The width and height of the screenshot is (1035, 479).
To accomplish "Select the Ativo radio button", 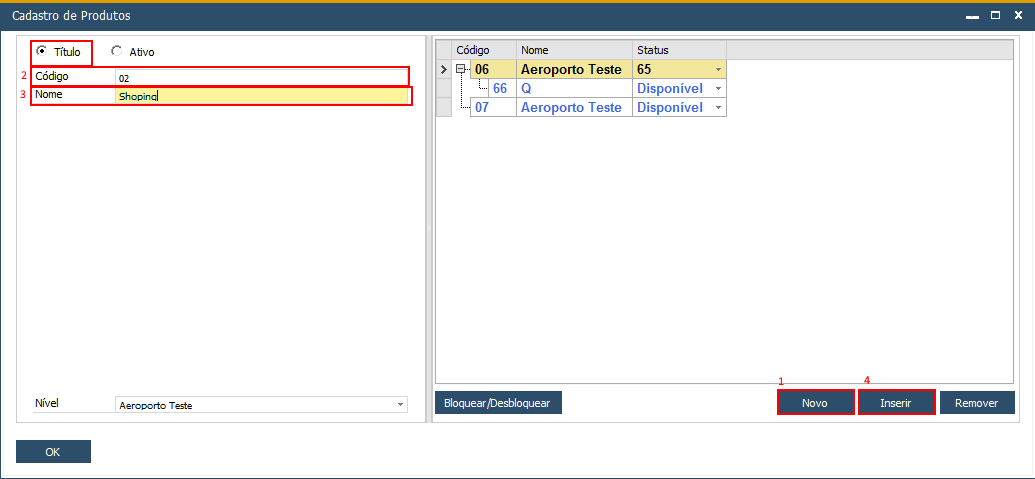I will (116, 51).
